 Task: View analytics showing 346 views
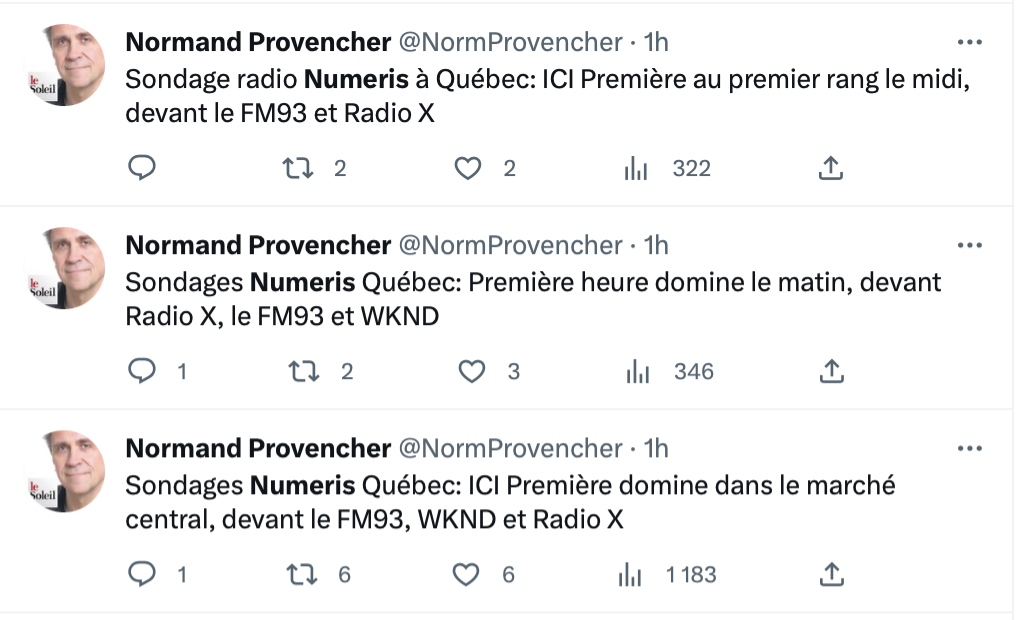click(x=669, y=372)
